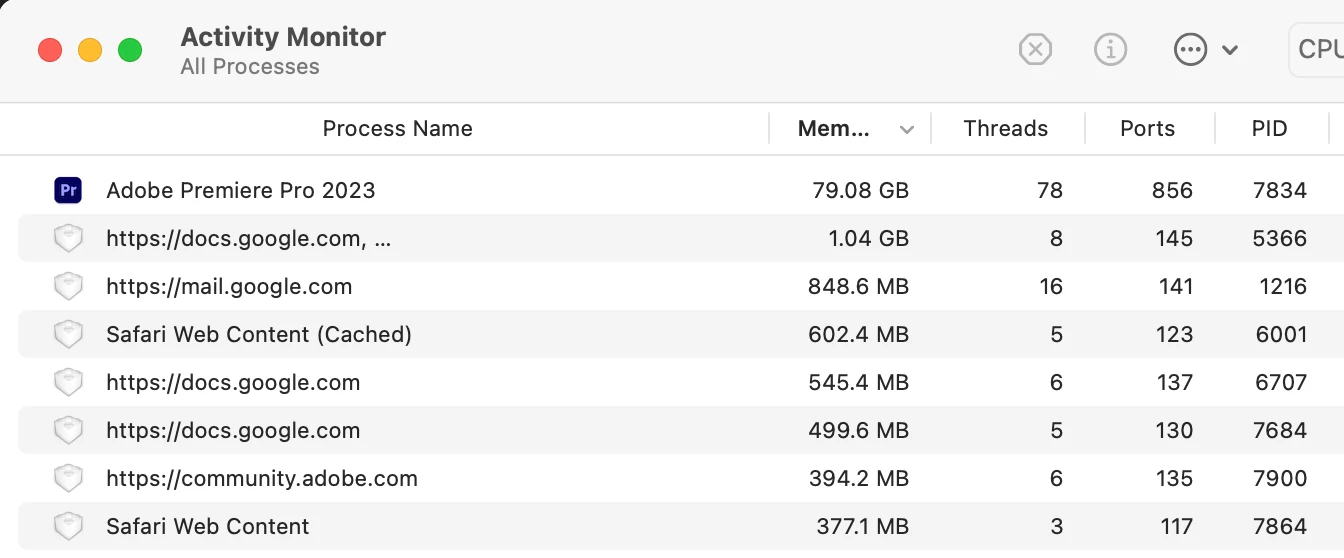Click the stop process icon in toolbar
The image size is (1344, 558).
pyautogui.click(x=1035, y=49)
